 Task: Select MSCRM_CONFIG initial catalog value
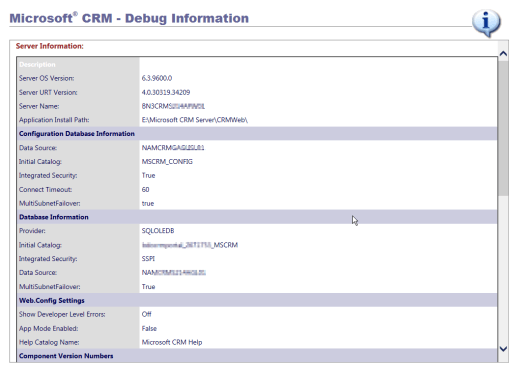tap(167, 162)
